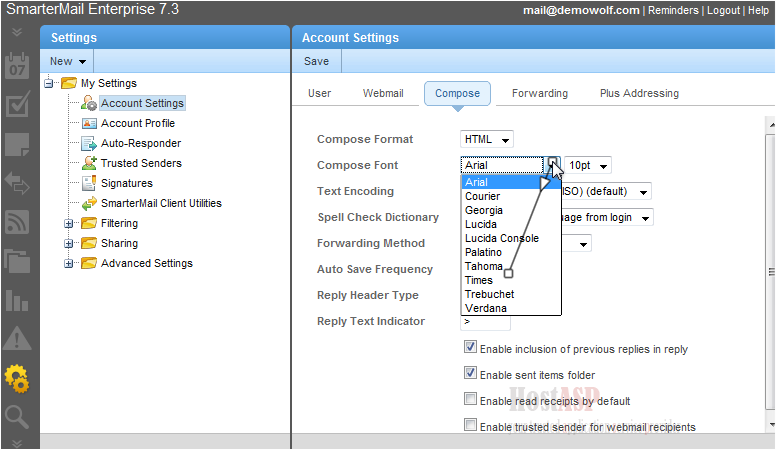The height and width of the screenshot is (450, 776).
Task: Click the Compose Font Arial combo box
Action: tap(510, 165)
